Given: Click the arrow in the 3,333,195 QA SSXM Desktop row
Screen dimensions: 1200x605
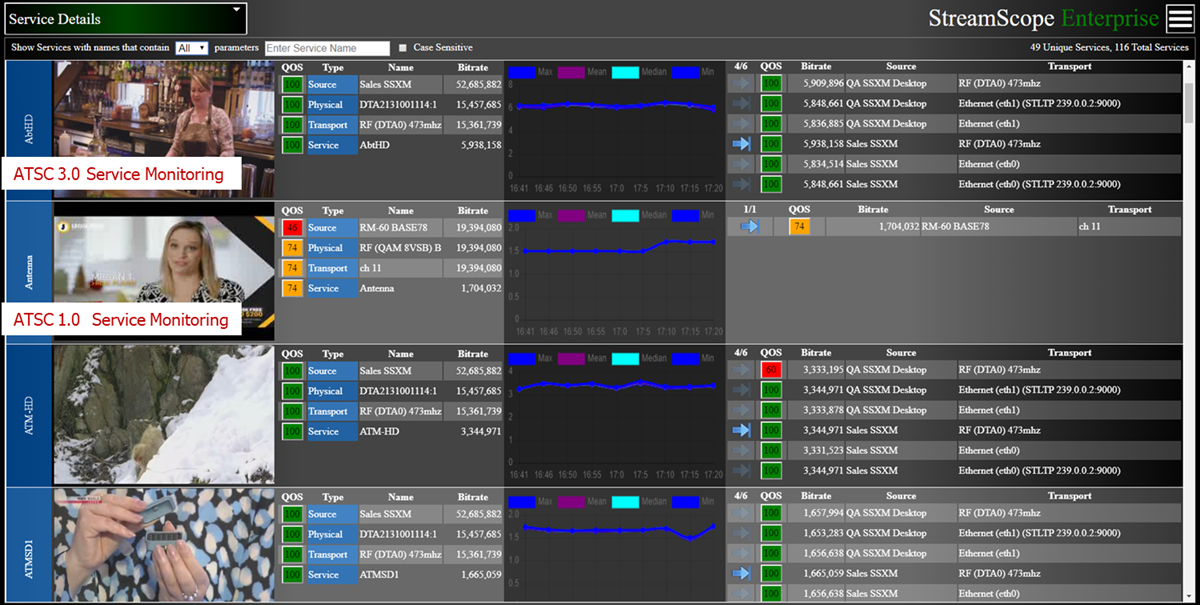Looking at the screenshot, I should point(741,370).
